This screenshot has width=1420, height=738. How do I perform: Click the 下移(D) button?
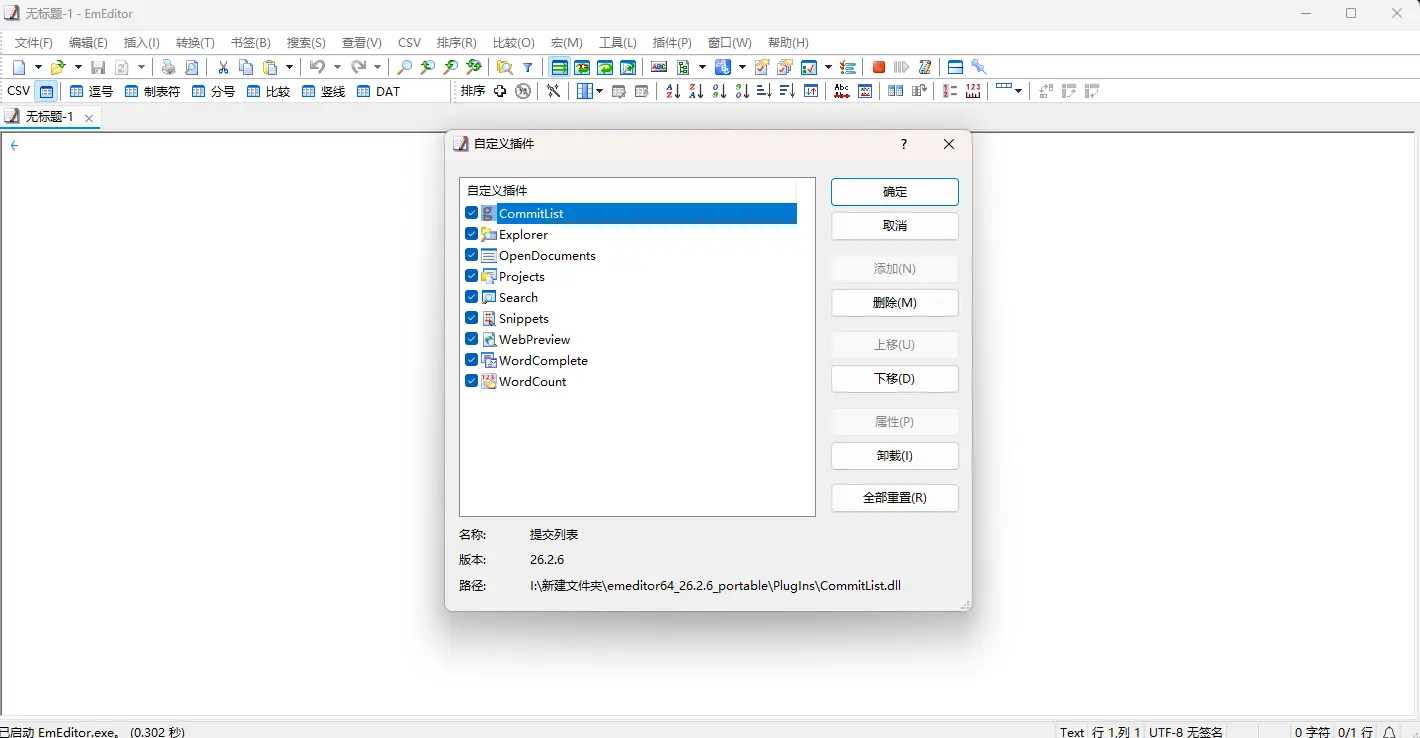[895, 379]
